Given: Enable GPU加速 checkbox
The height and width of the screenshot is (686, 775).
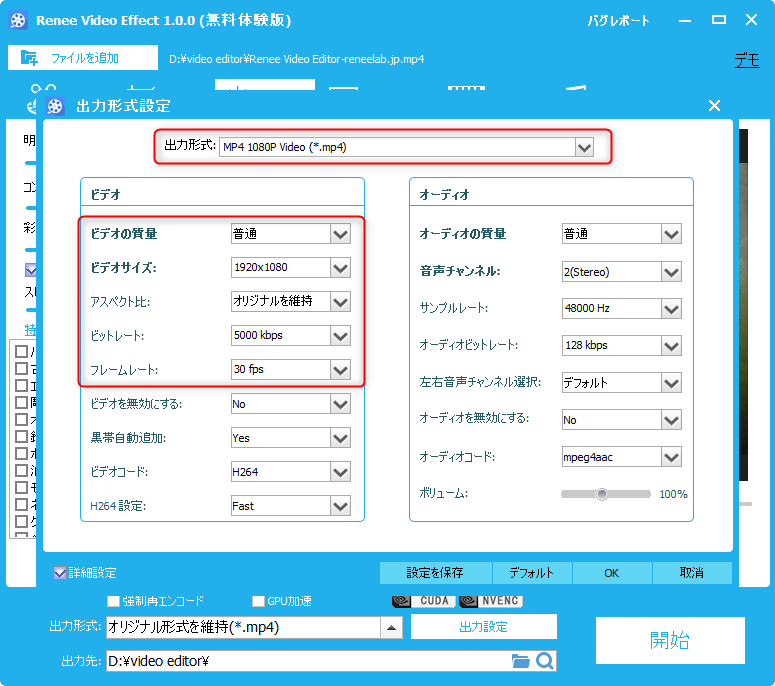Looking at the screenshot, I should click(258, 601).
